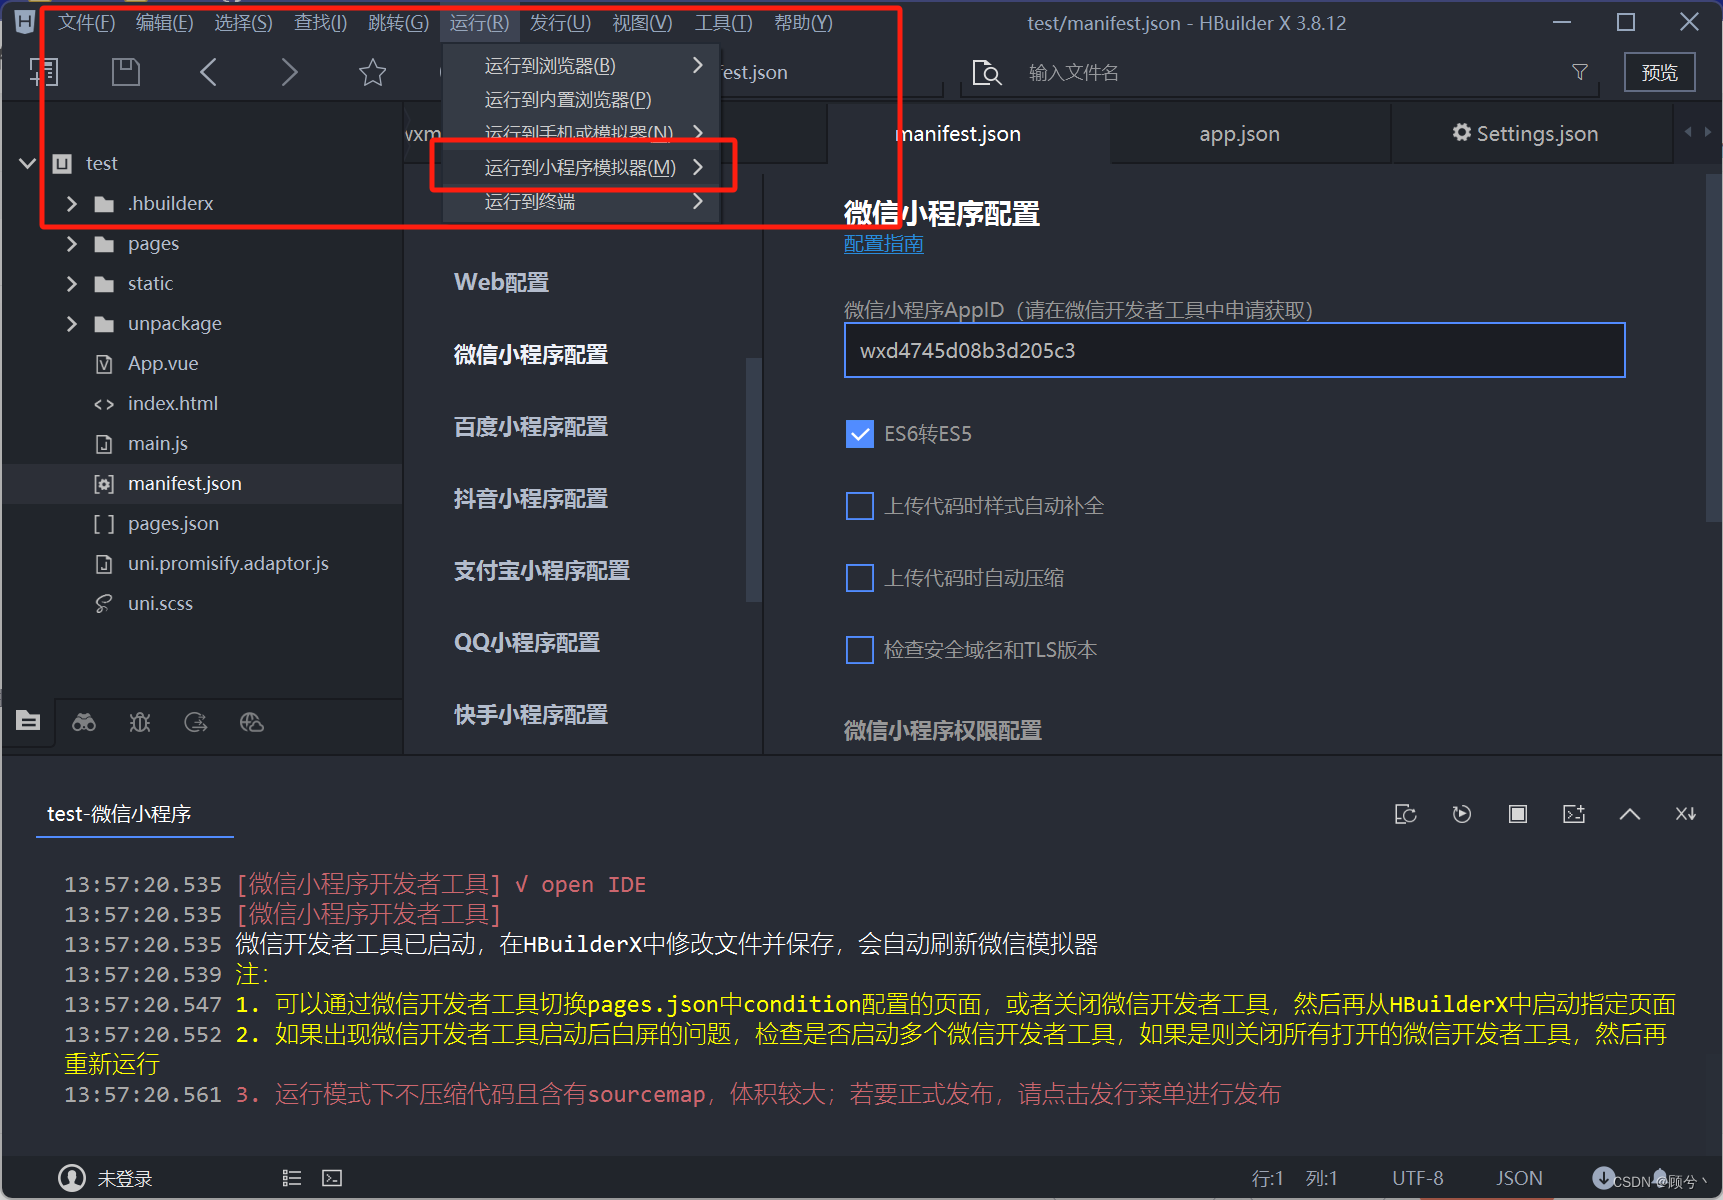This screenshot has width=1723, height=1200.
Task: Open 运行到小程序模拟器 submenu
Action: coord(582,167)
